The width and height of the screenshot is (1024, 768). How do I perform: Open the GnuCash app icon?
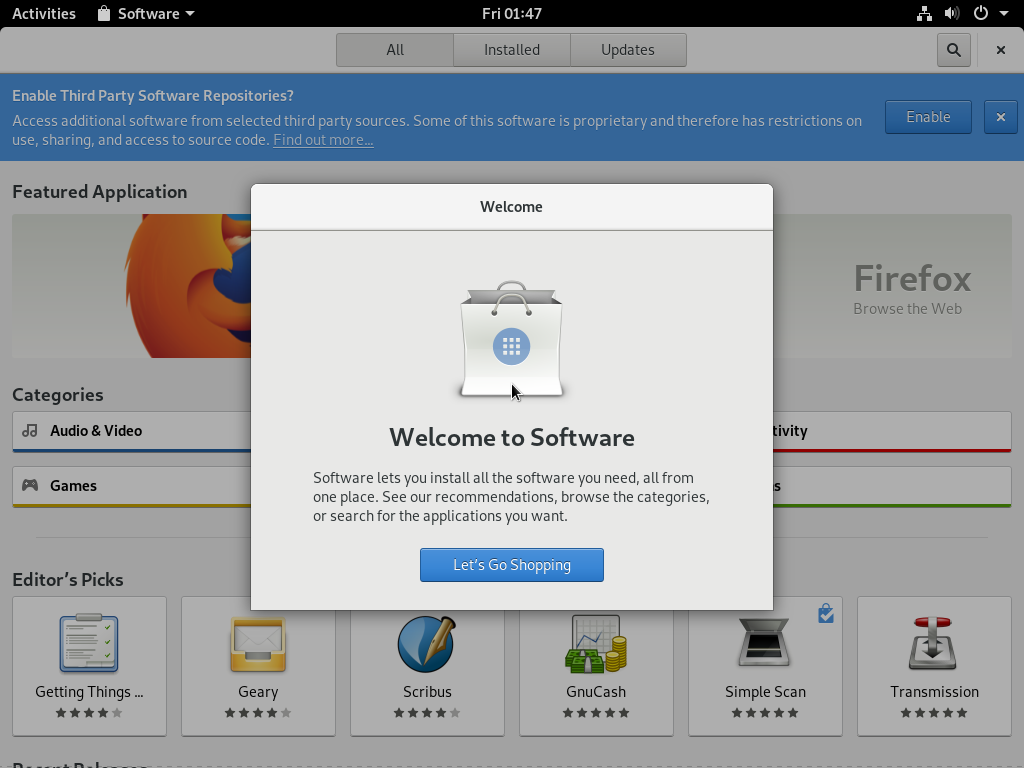pos(596,644)
